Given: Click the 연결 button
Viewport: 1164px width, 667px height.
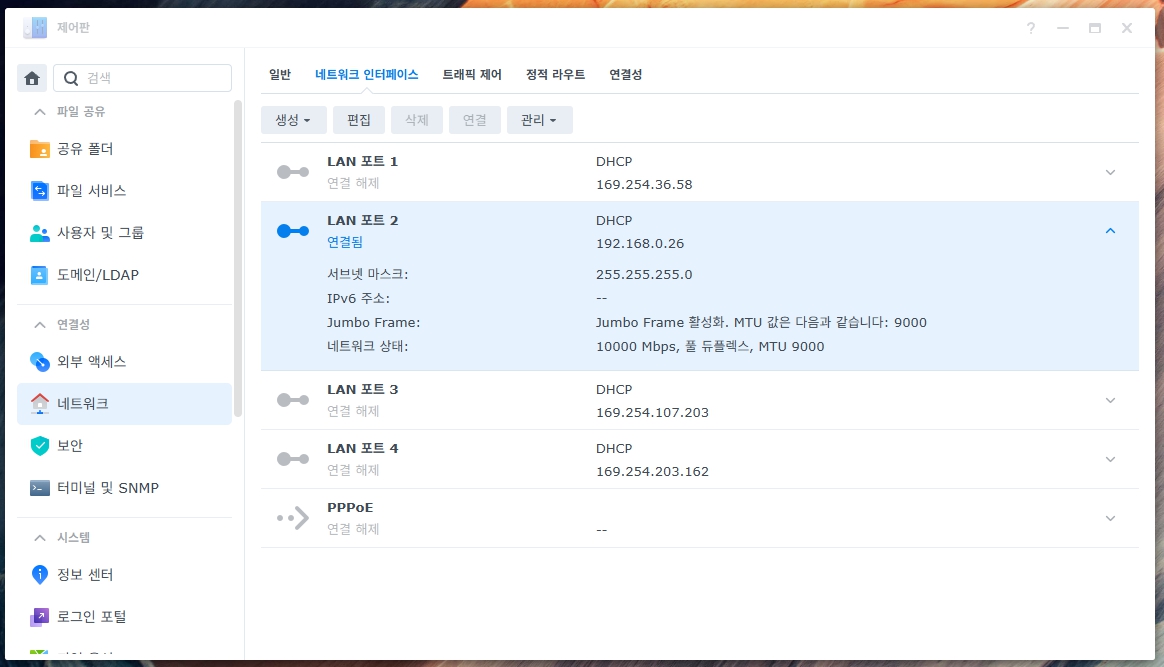Looking at the screenshot, I should 474,120.
